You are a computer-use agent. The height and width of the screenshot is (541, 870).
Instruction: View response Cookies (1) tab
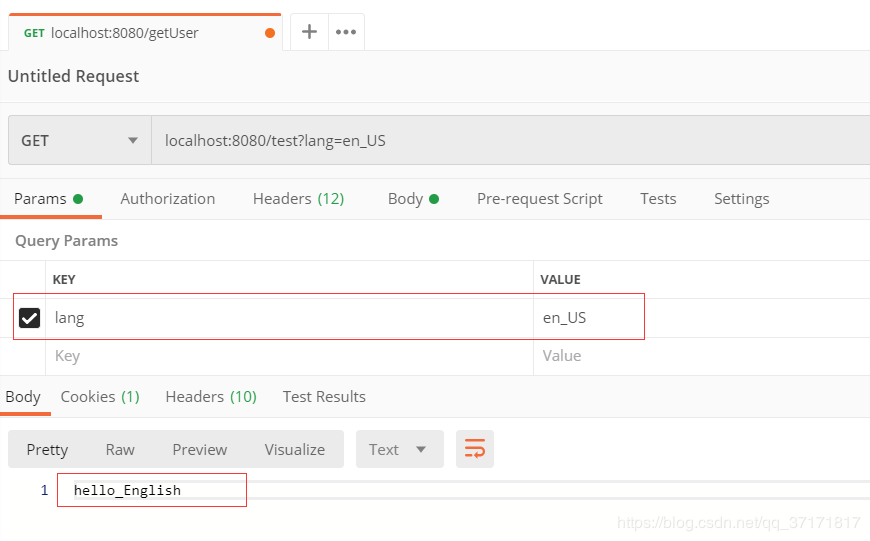click(x=100, y=396)
